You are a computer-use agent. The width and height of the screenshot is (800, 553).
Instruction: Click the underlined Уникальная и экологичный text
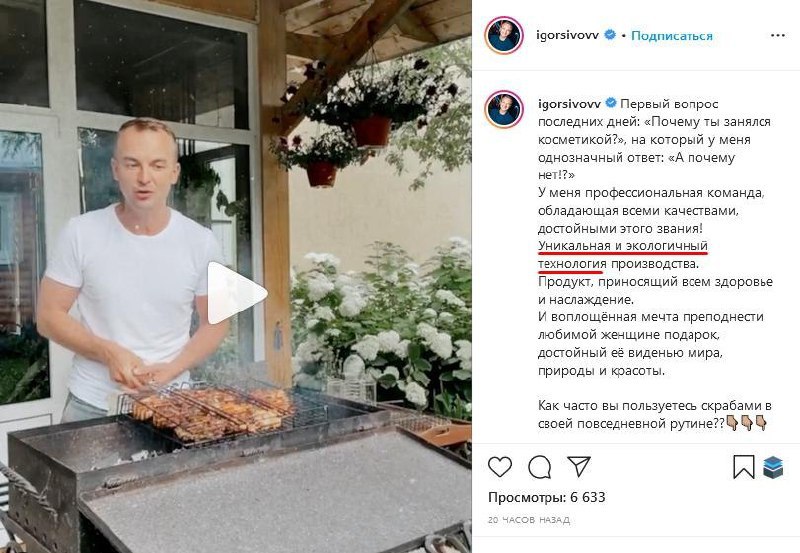tap(622, 246)
